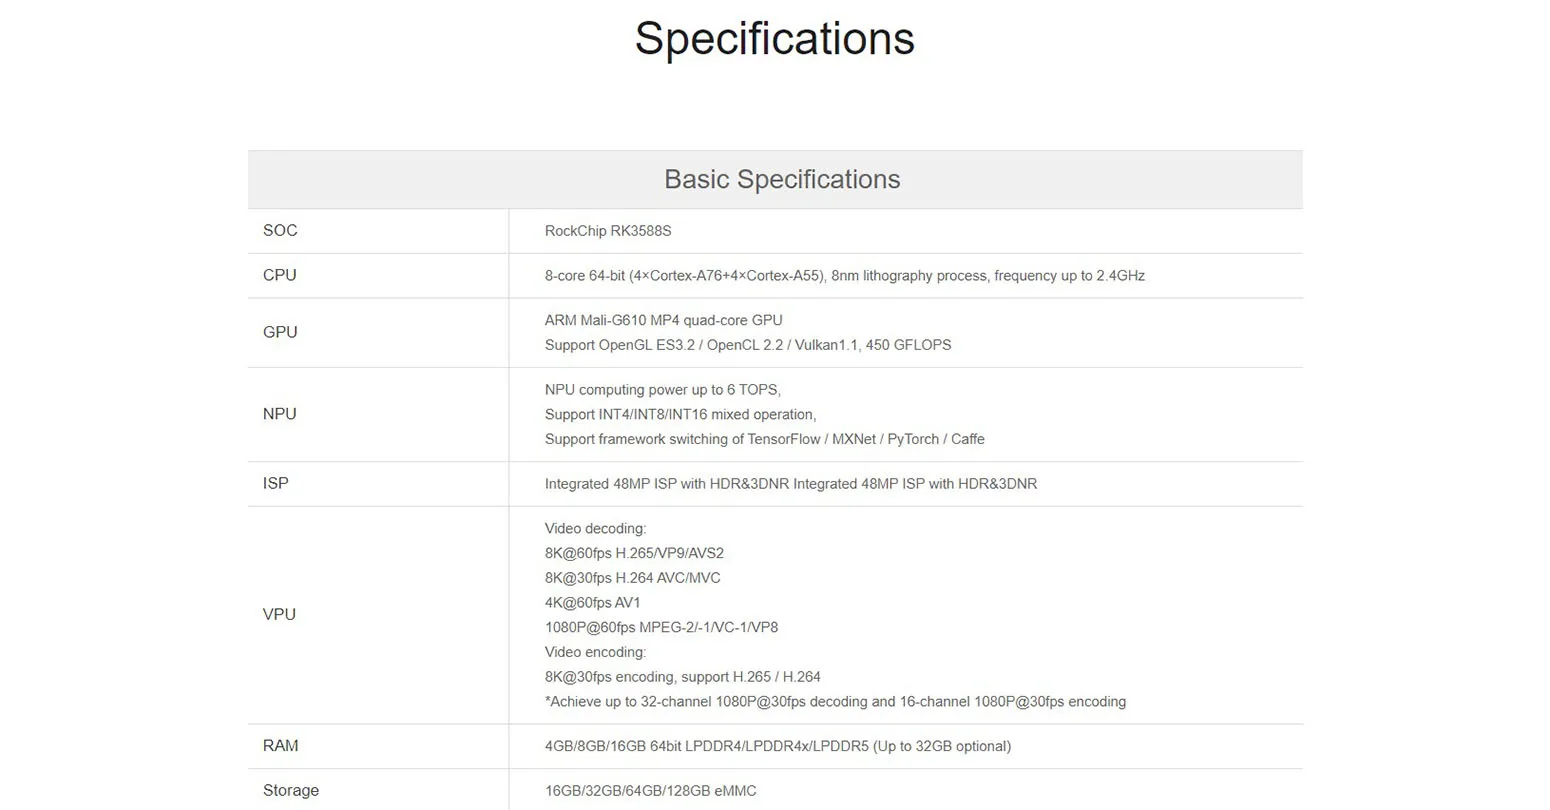This screenshot has height=810, width=1550.
Task: Select the CPU row label
Action: 280,276
